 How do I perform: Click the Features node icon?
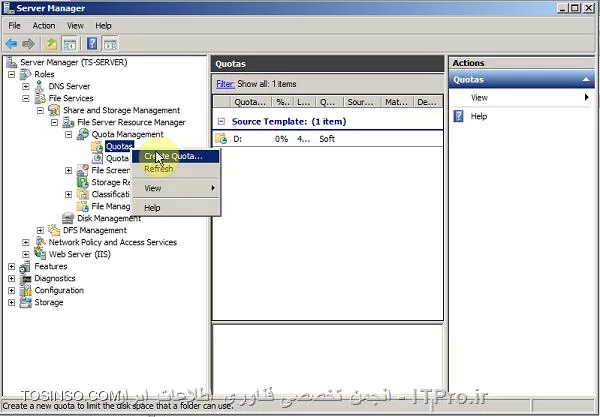pos(26,266)
